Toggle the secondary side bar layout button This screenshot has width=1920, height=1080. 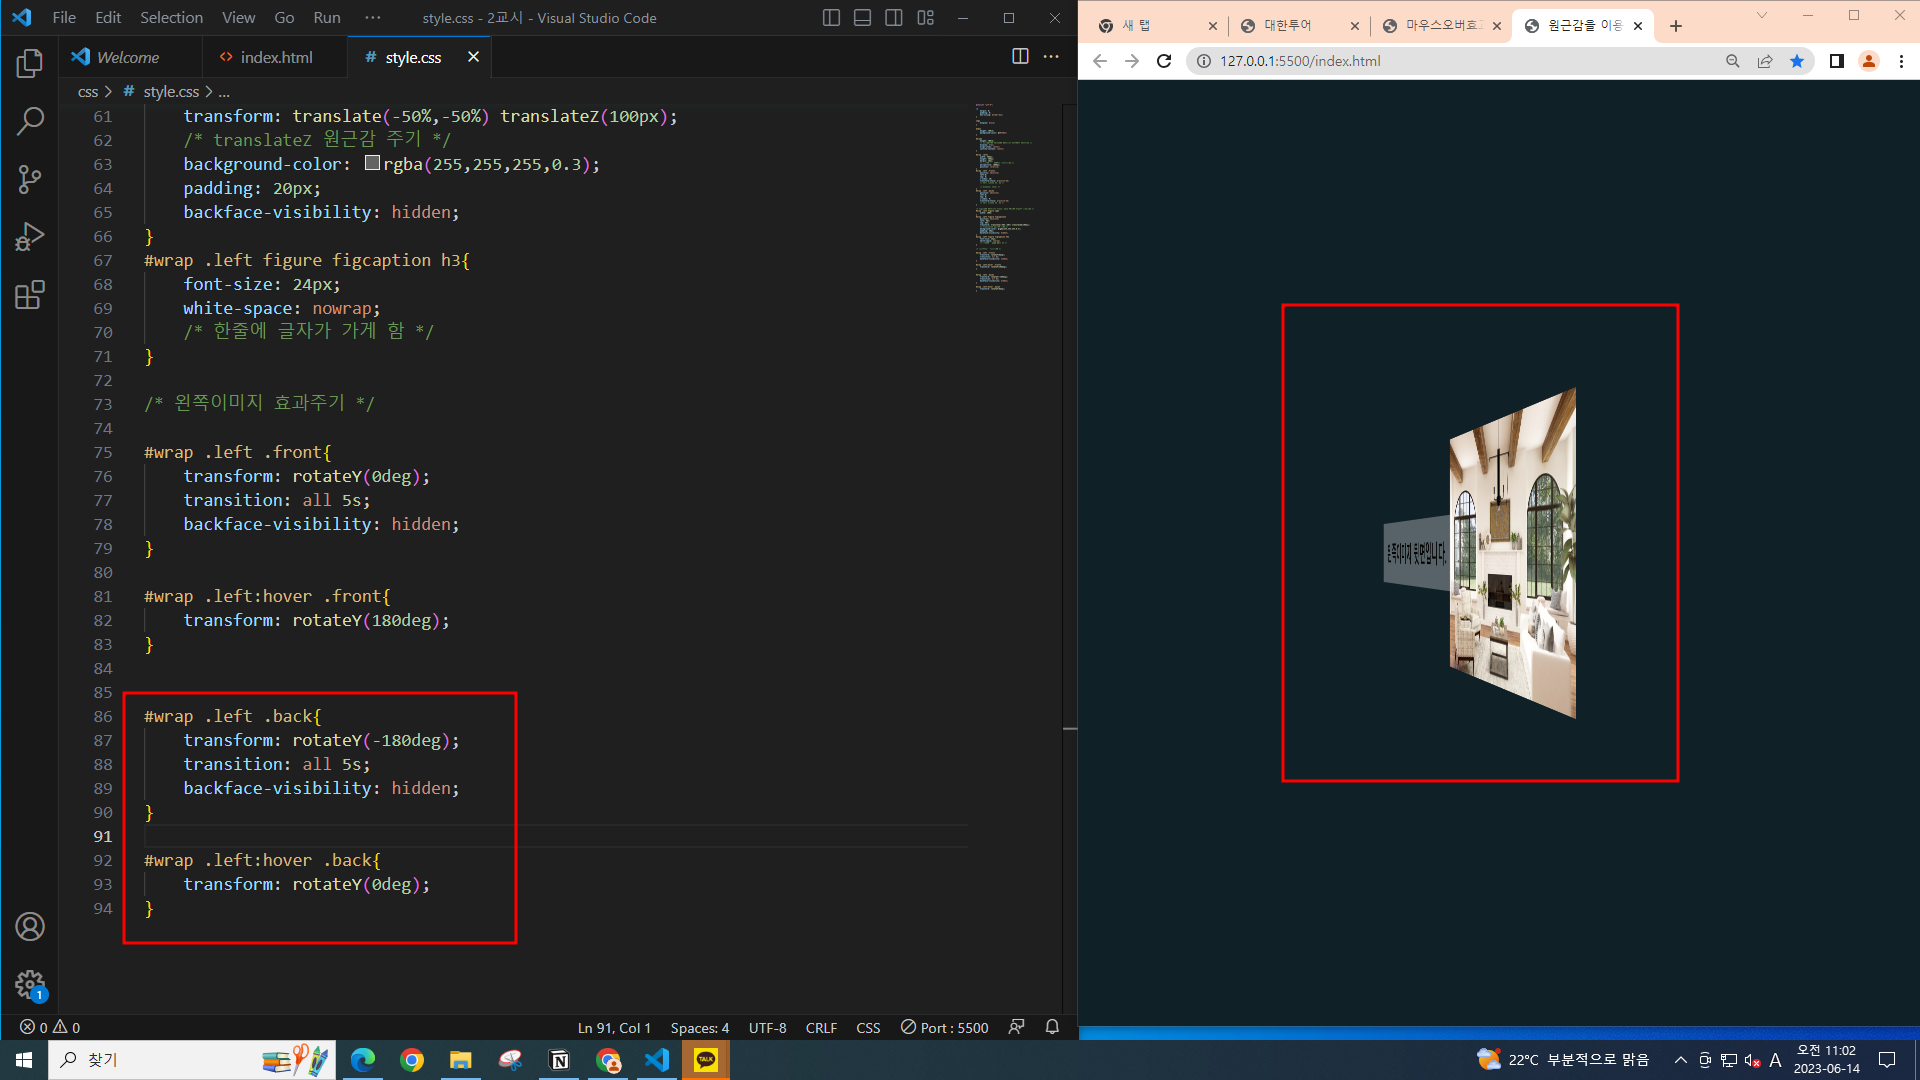pos(894,18)
